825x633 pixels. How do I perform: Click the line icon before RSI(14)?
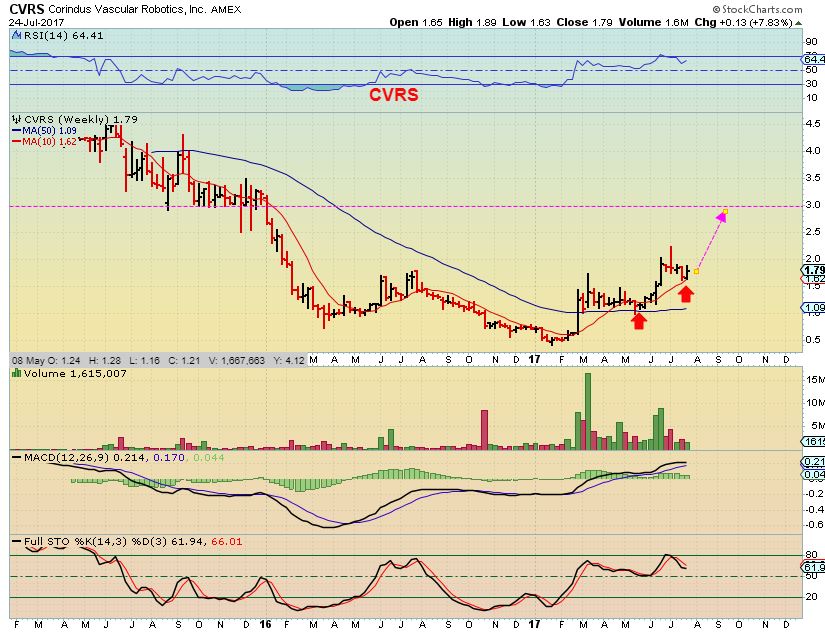[16, 35]
